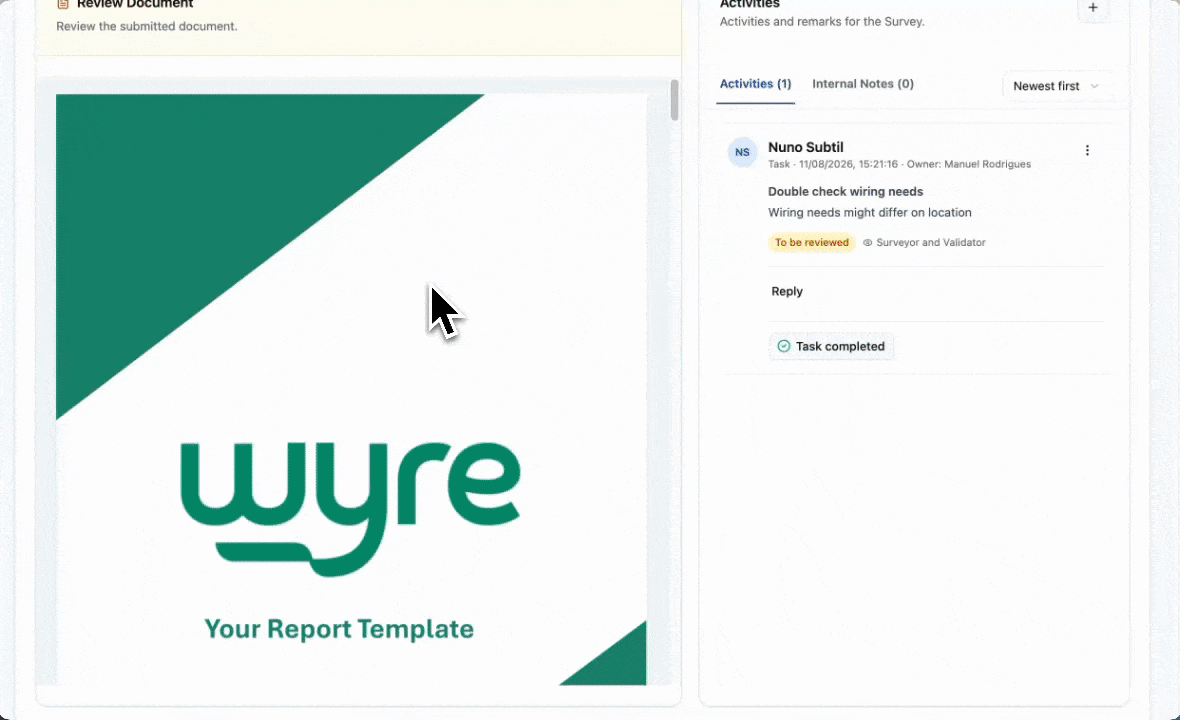Screen dimensions: 1180x720
Task: Click 'Surveyor and Validator' visibility label
Action: pos(930,242)
